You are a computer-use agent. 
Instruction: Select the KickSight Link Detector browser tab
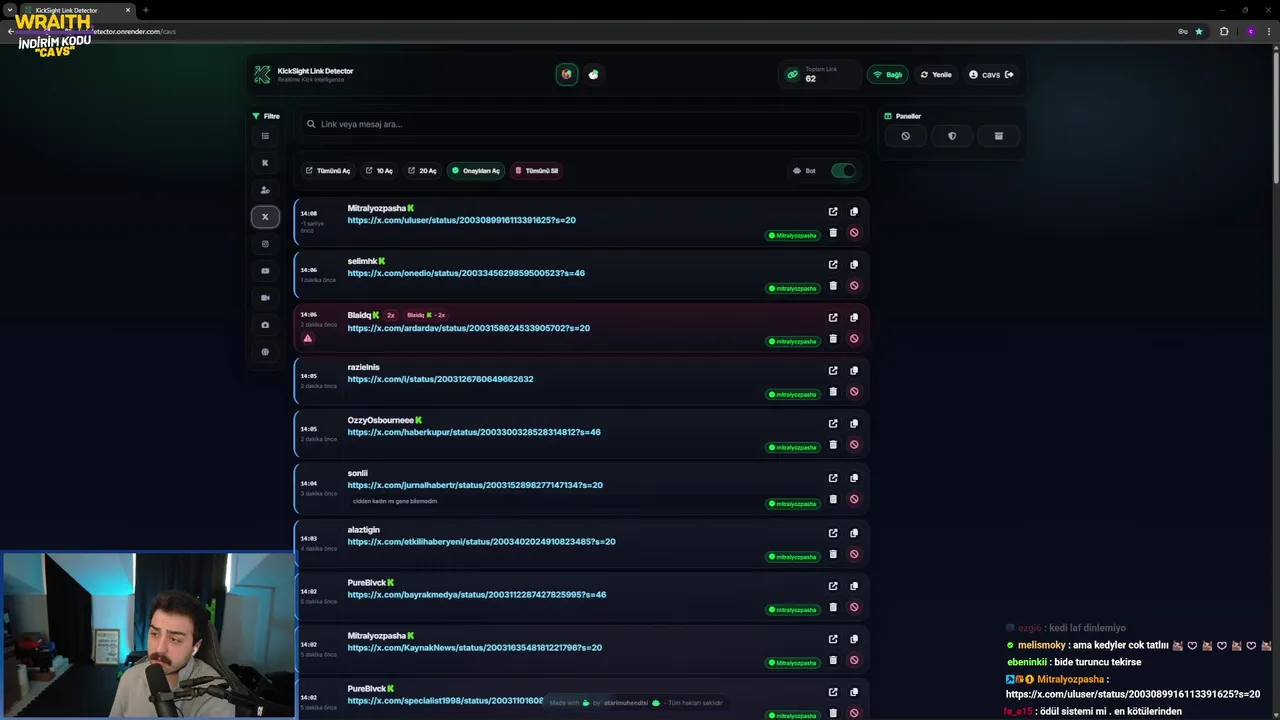[76, 10]
